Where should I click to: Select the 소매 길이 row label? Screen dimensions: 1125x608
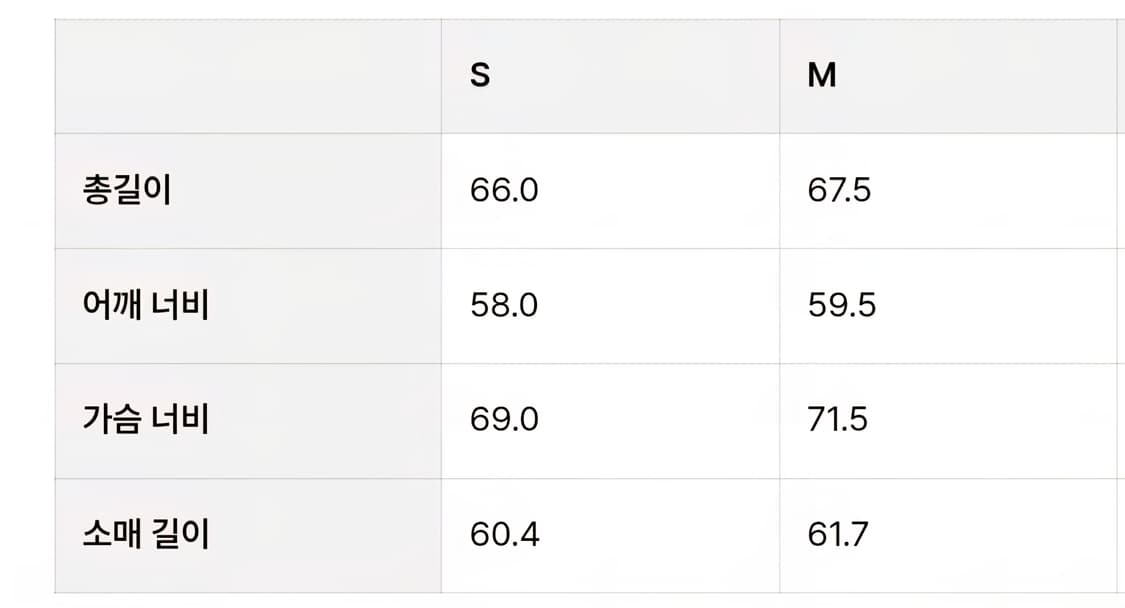(146, 534)
